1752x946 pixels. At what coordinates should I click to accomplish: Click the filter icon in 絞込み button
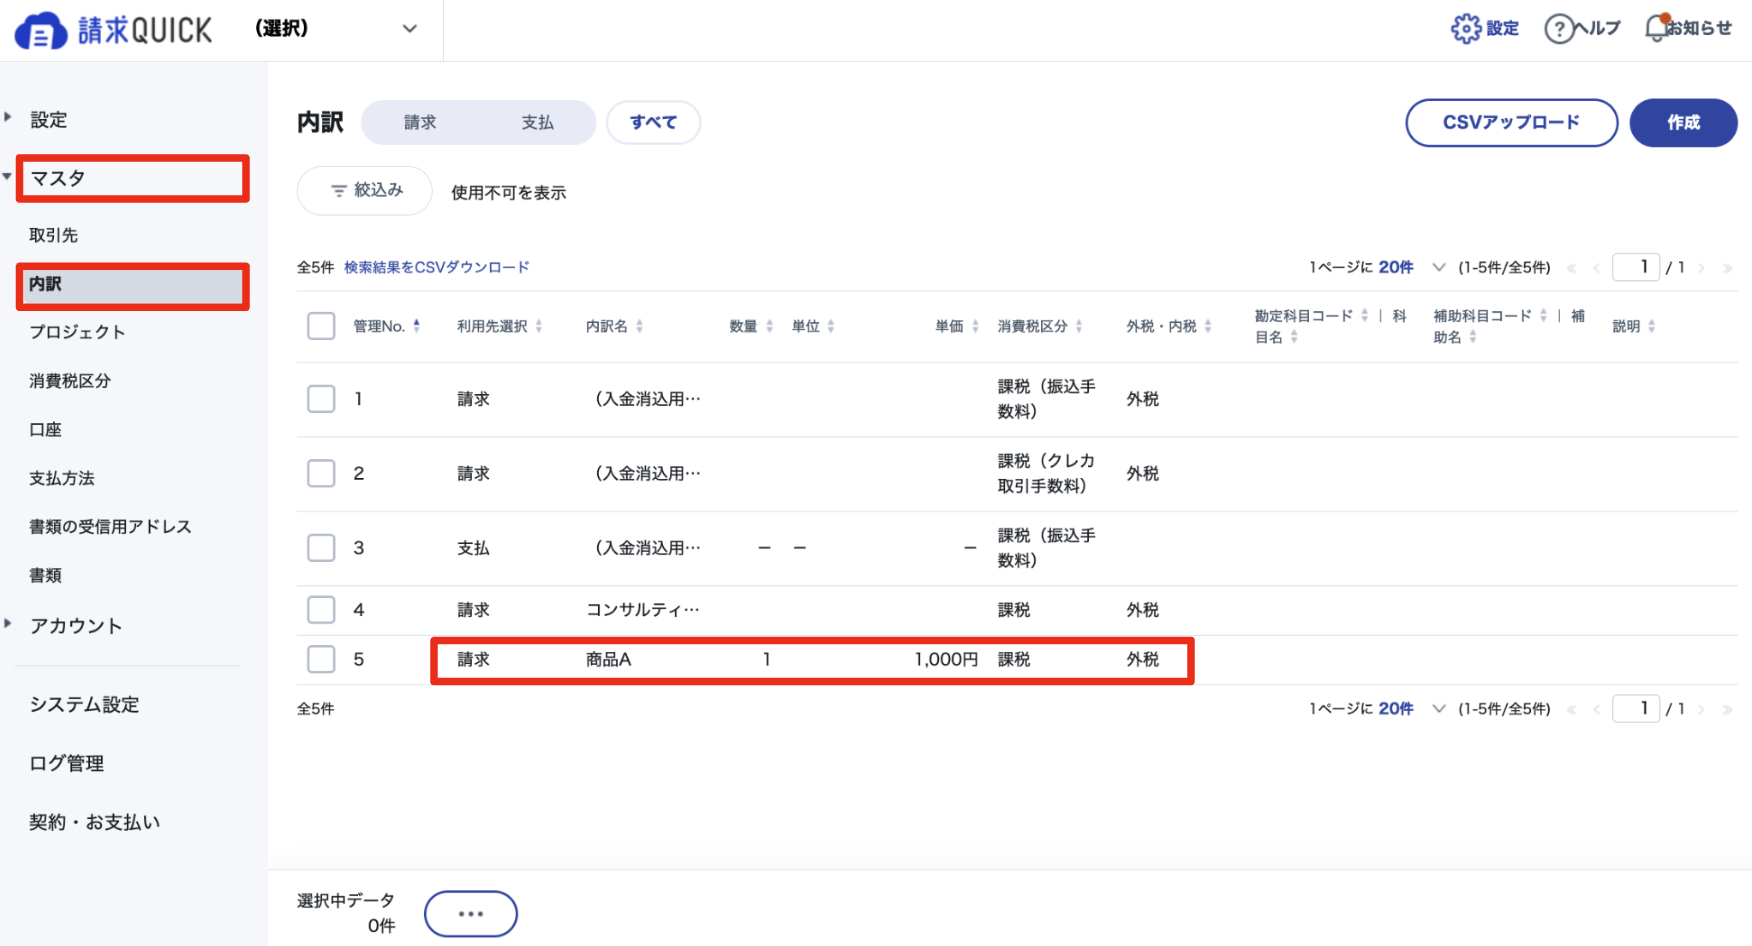coord(338,190)
